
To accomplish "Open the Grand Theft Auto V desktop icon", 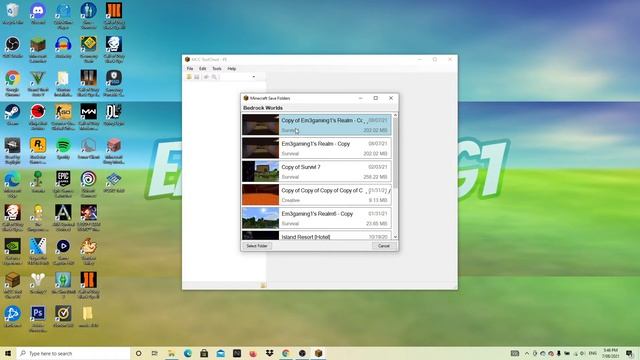I will point(38,83).
